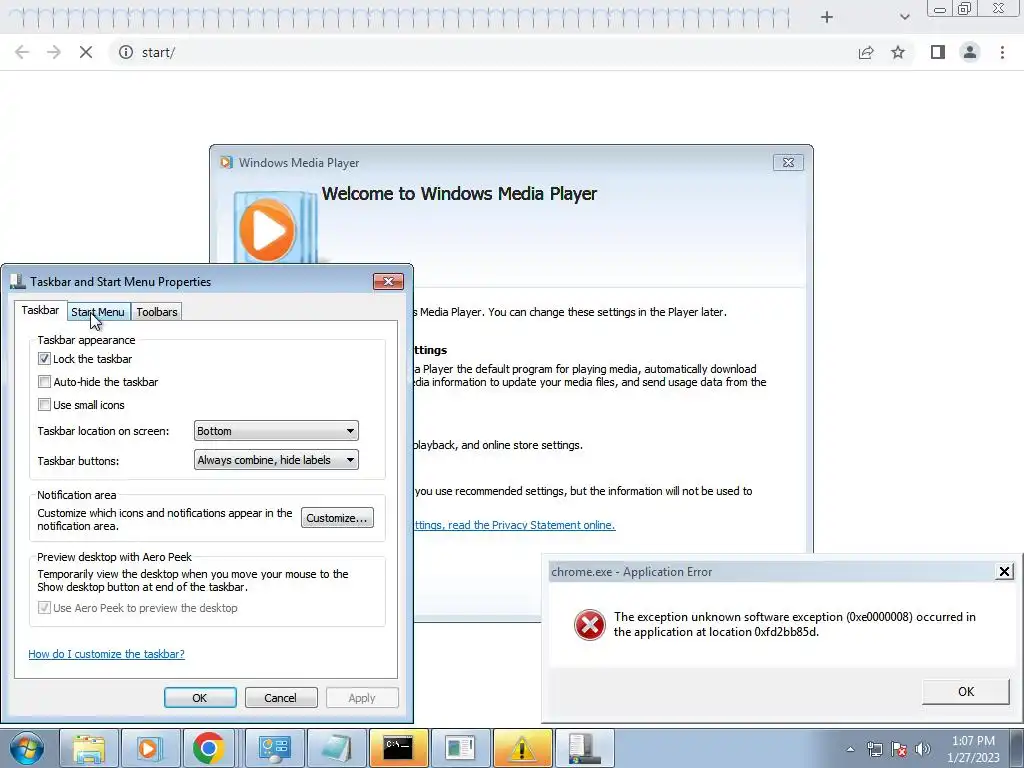Open the Windows Start button
1024x768 pixels.
coord(27,748)
